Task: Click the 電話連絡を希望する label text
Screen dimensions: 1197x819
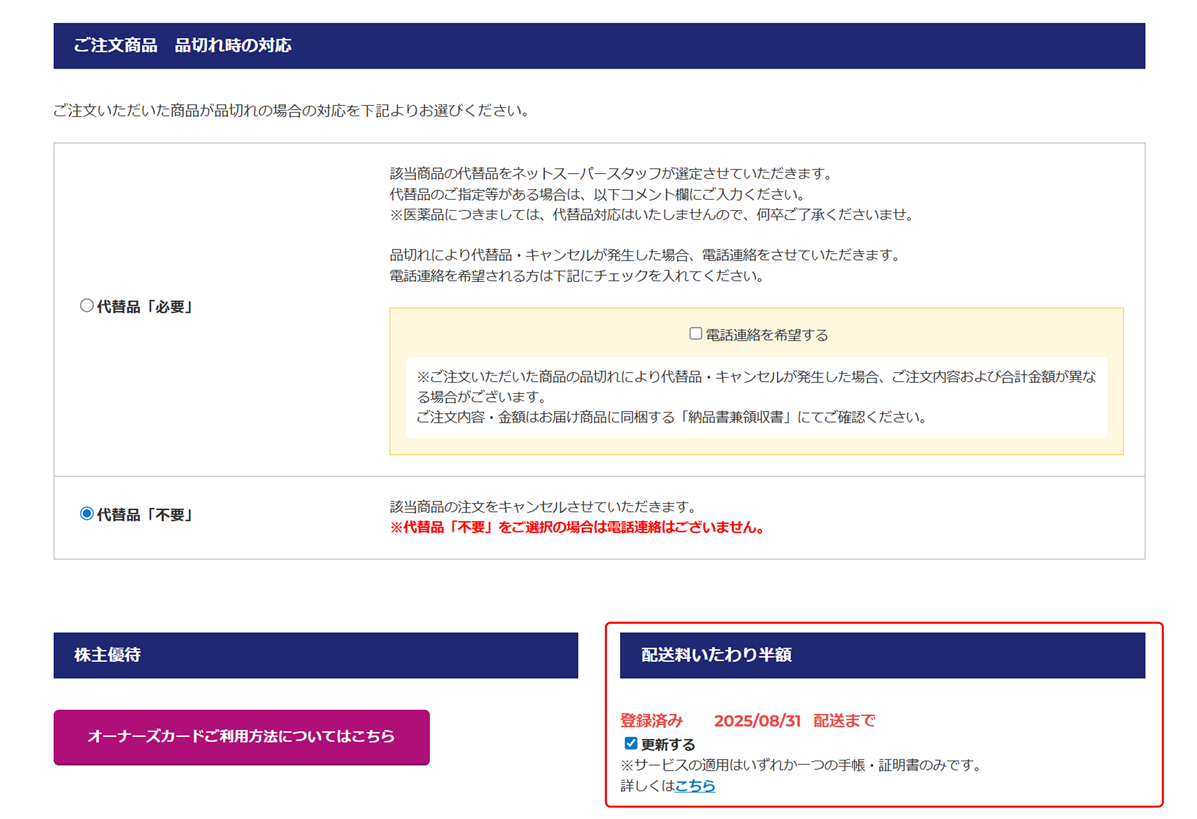Action: 767,335
